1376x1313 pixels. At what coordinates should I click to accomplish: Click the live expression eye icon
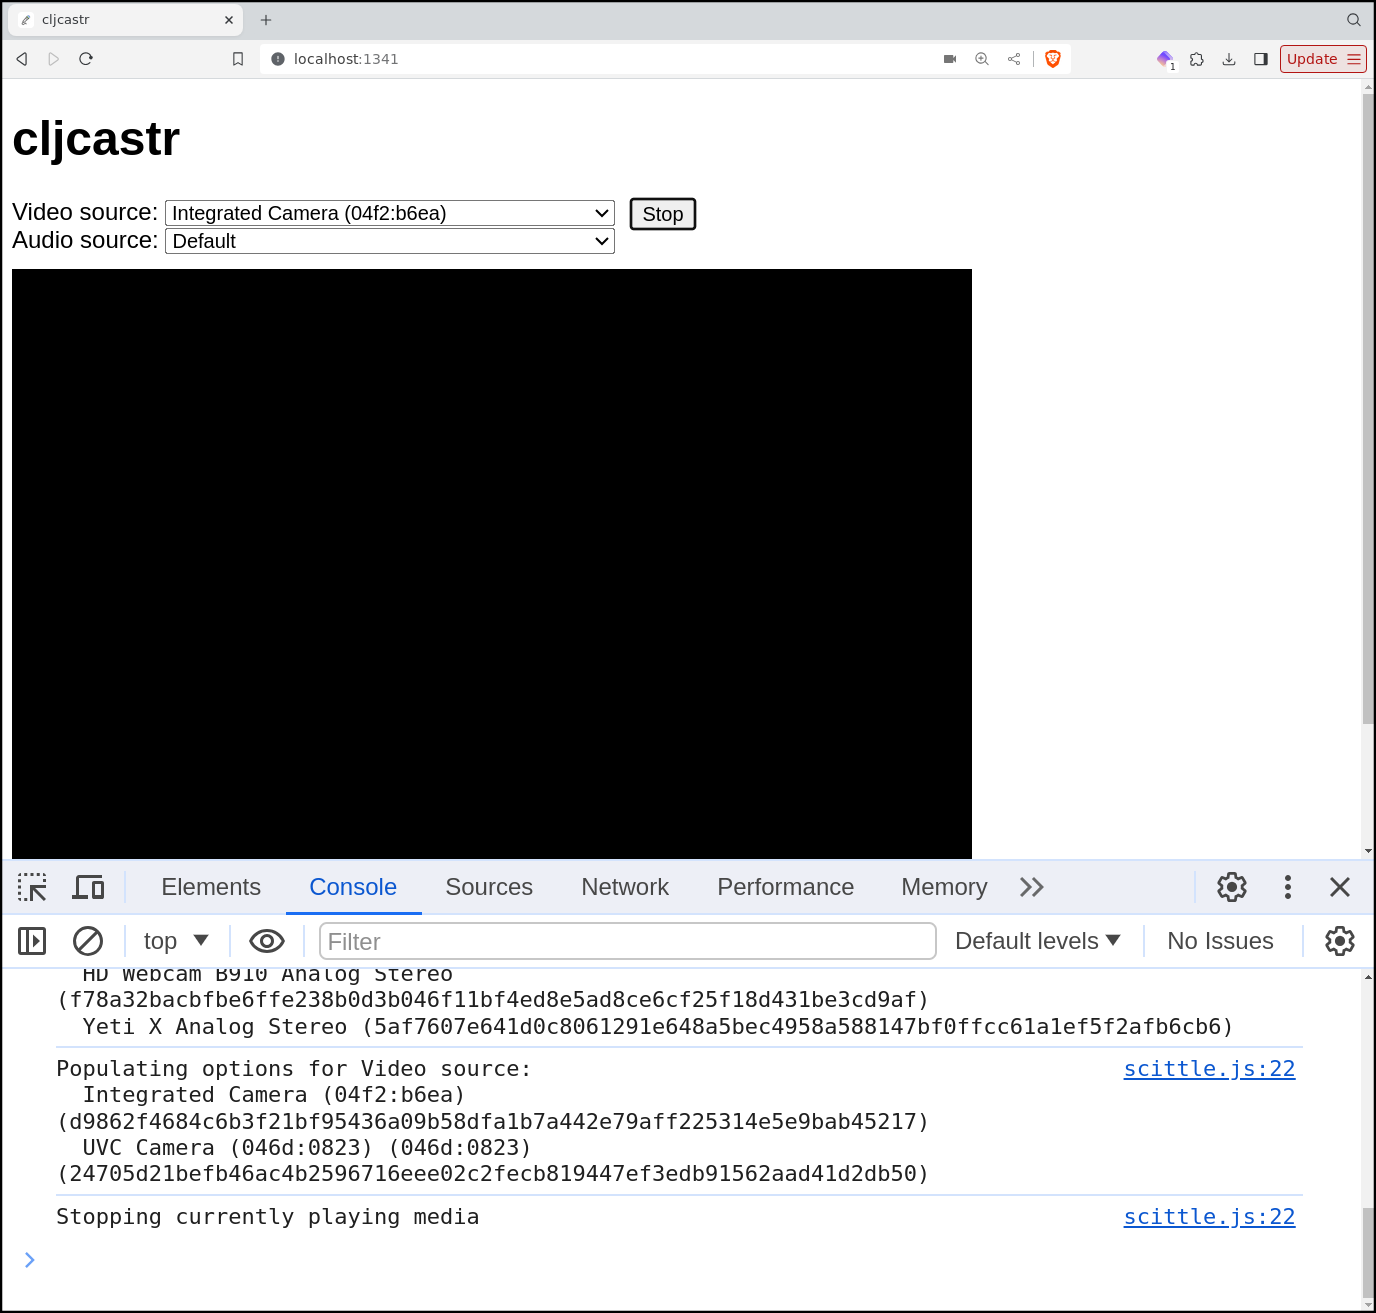pos(267,941)
